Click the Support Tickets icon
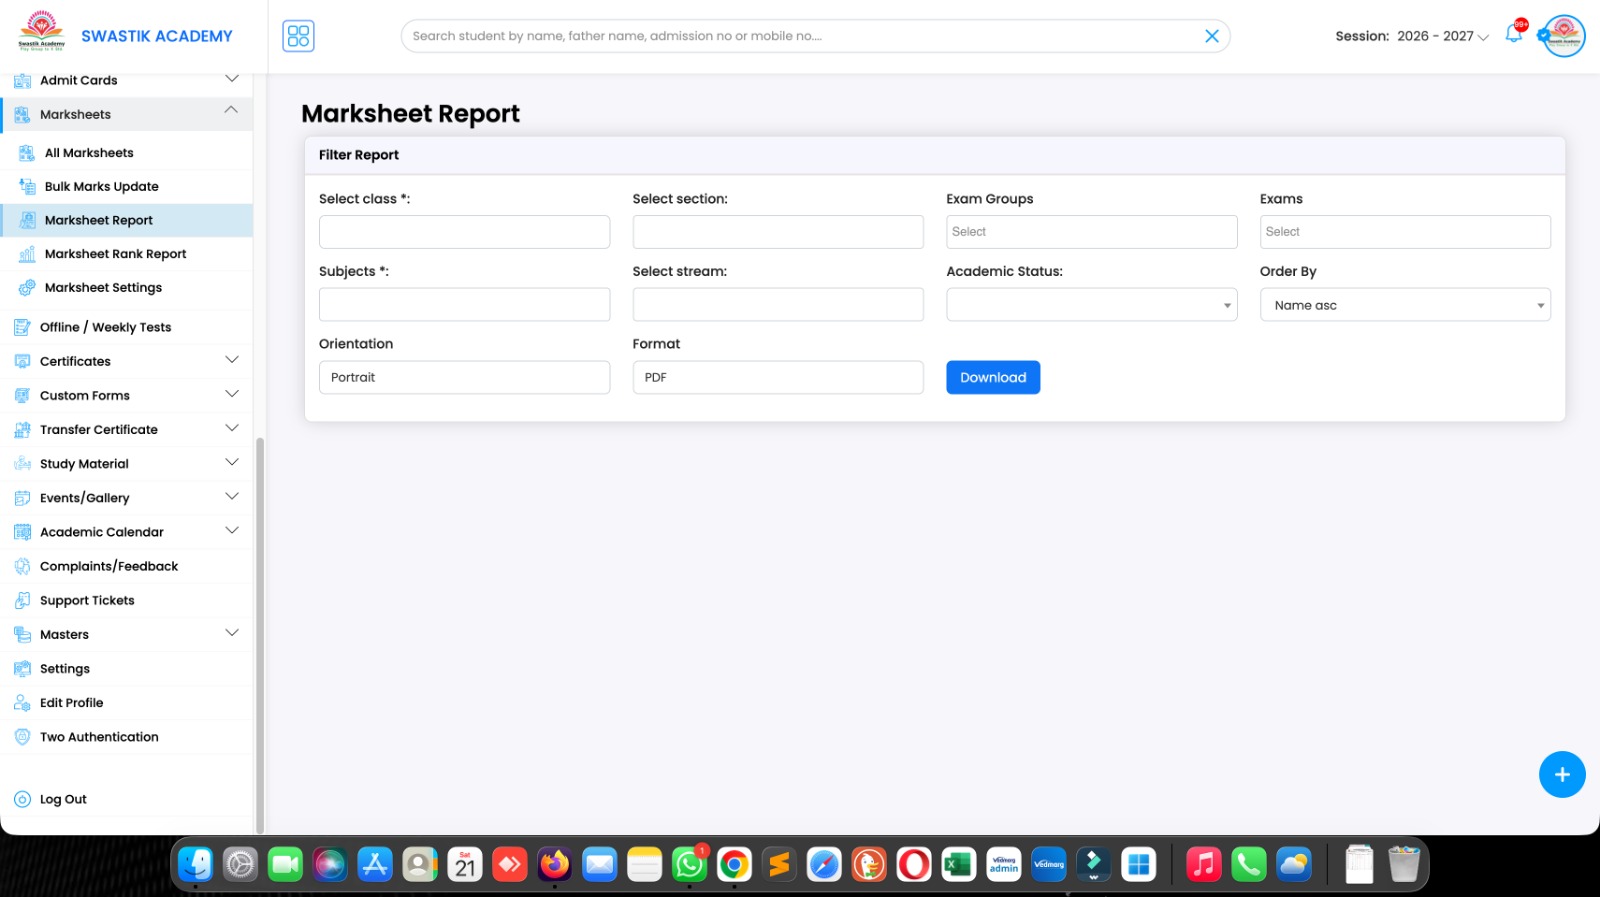The image size is (1600, 897). coord(22,600)
